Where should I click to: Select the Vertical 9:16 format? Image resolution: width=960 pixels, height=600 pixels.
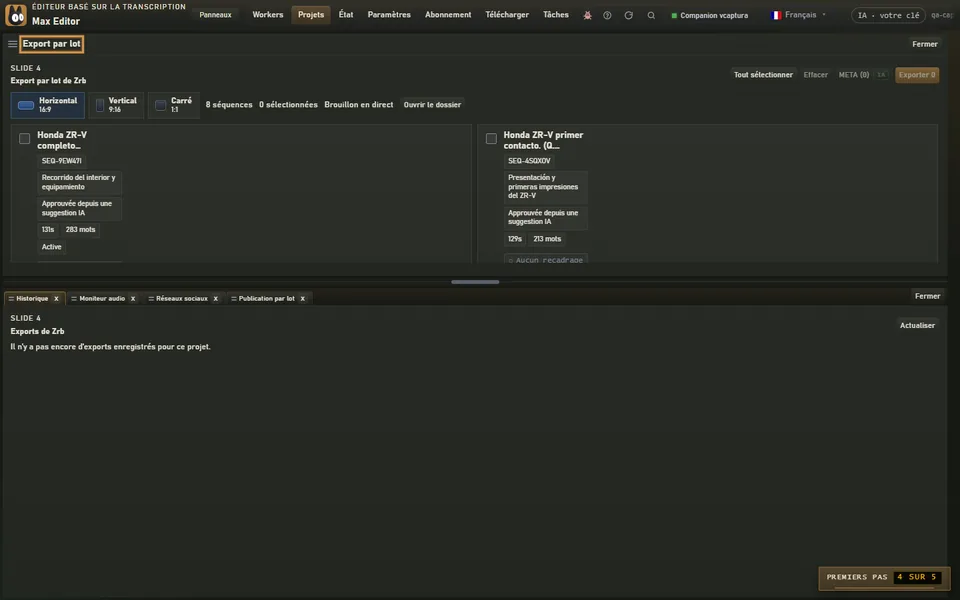(x=116, y=105)
